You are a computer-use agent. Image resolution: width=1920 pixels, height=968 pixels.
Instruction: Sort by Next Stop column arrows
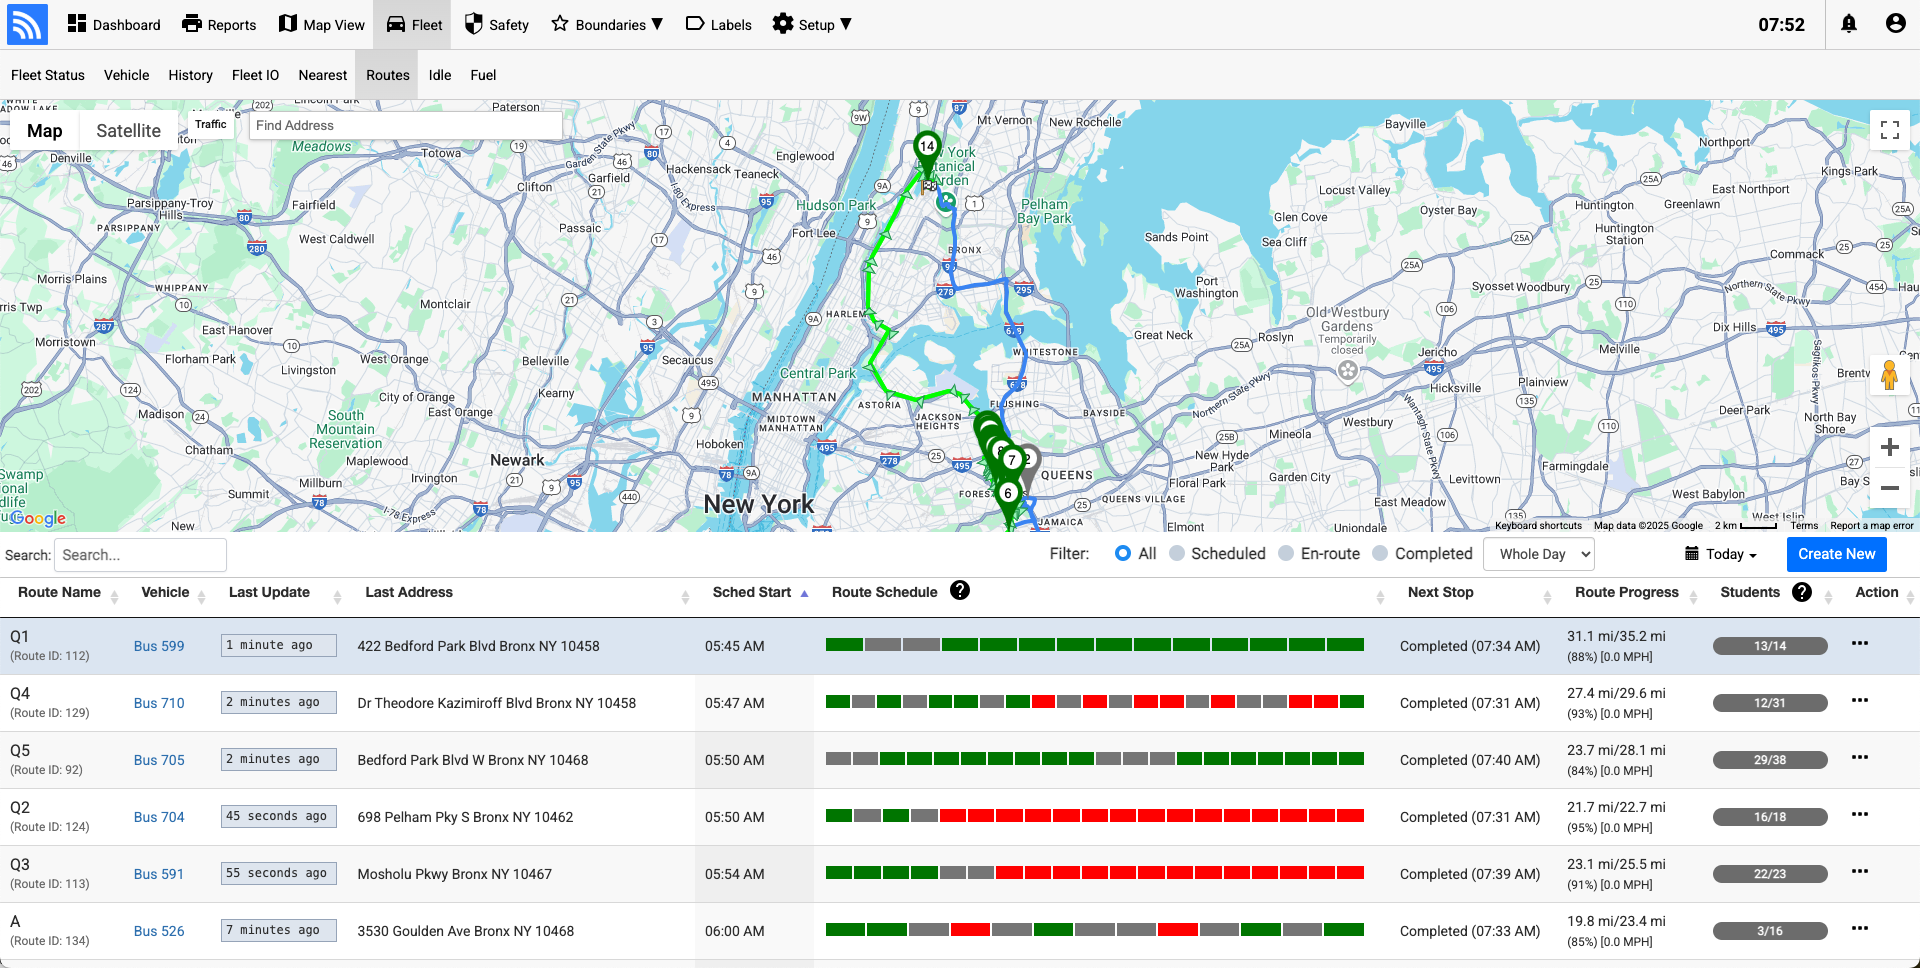pos(1547,596)
